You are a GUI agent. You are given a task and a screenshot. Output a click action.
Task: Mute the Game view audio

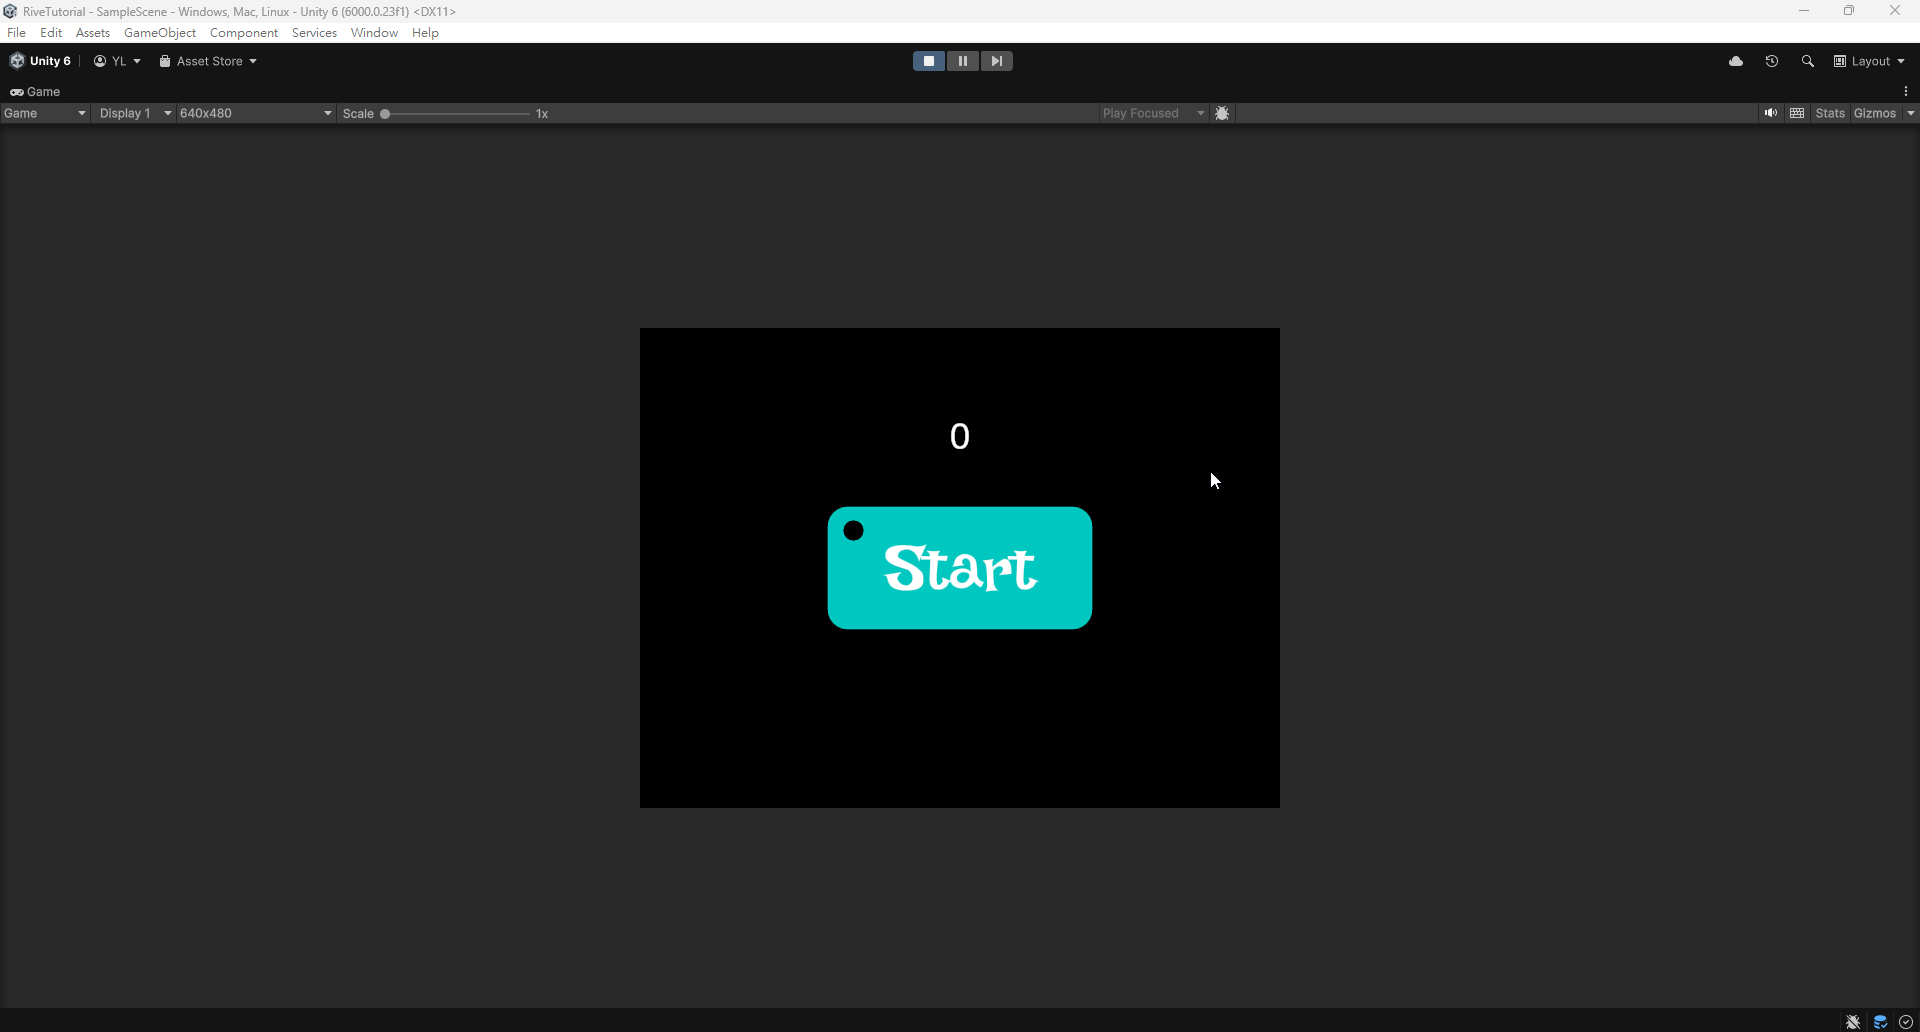[1771, 113]
